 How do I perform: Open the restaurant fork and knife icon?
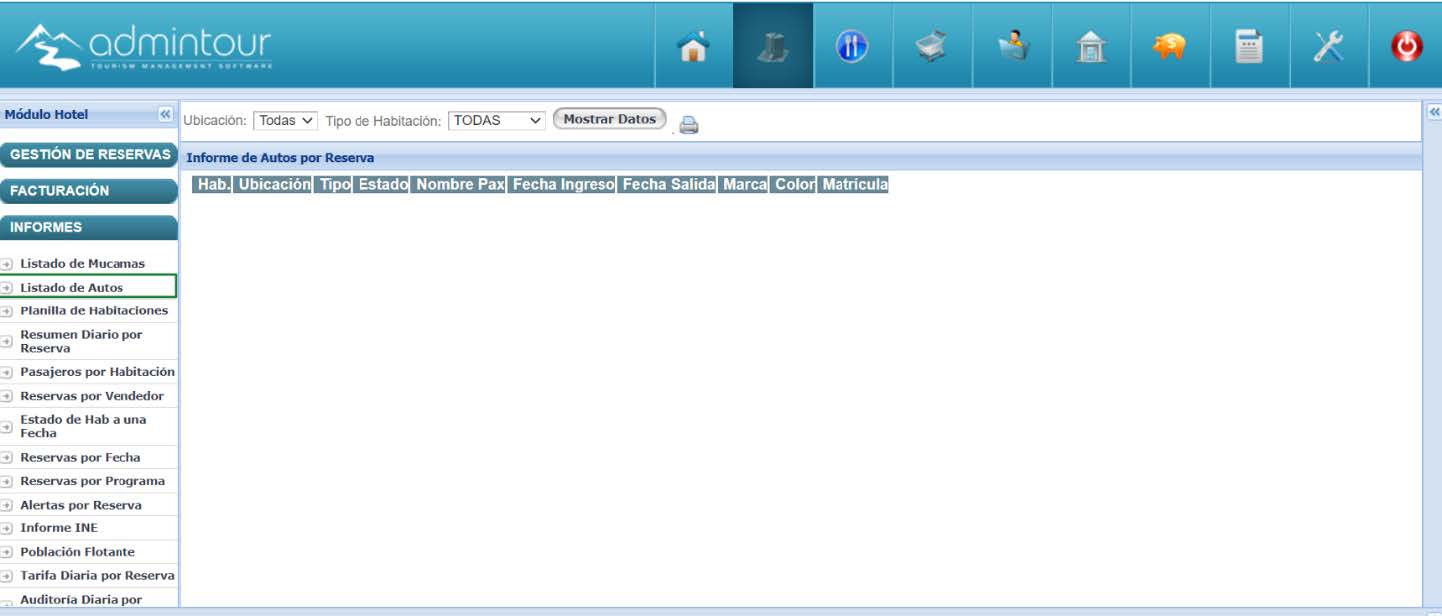point(852,46)
